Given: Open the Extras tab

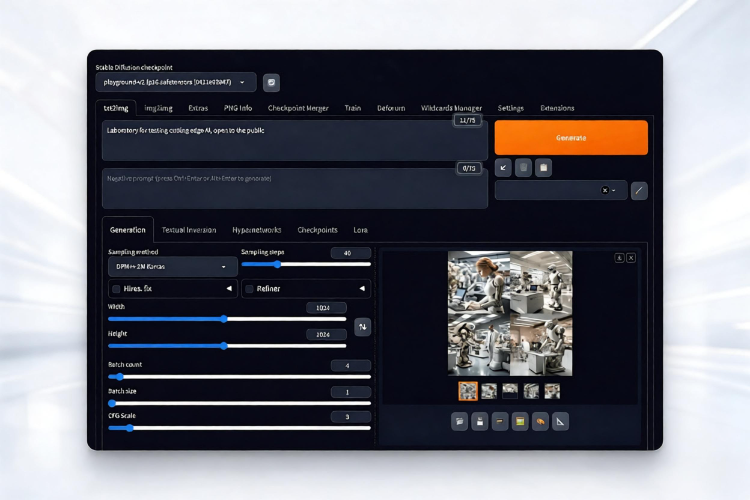Looking at the screenshot, I should [x=198, y=108].
